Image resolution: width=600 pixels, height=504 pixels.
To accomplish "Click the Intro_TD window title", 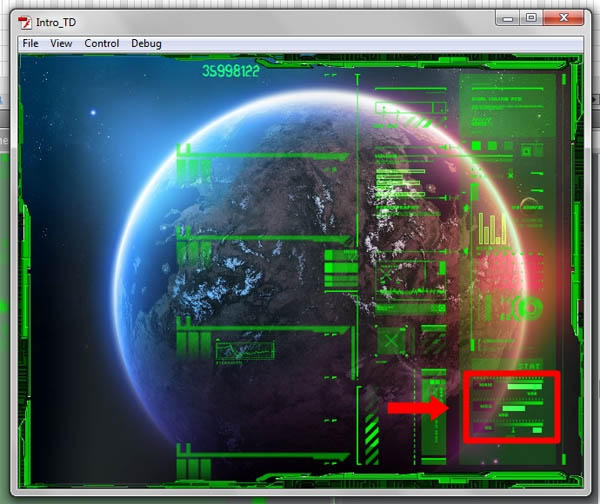I will click(x=56, y=23).
